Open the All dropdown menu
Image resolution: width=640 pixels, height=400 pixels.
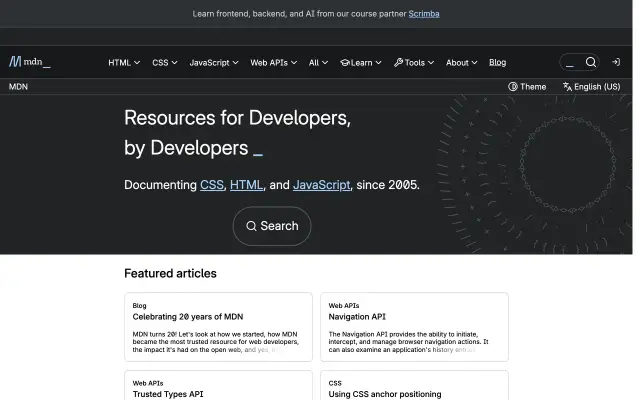318,62
